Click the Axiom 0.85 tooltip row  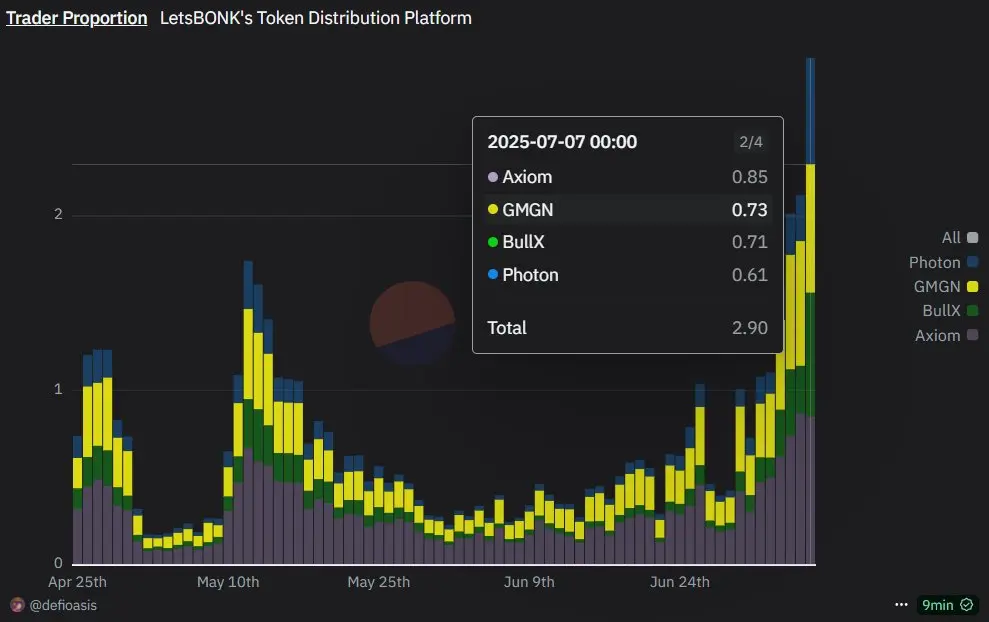(x=628, y=177)
